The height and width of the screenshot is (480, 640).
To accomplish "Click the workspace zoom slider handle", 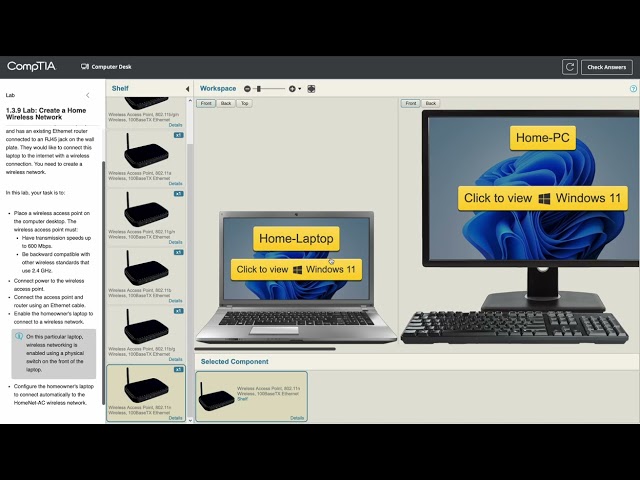I will pyautogui.click(x=258, y=89).
